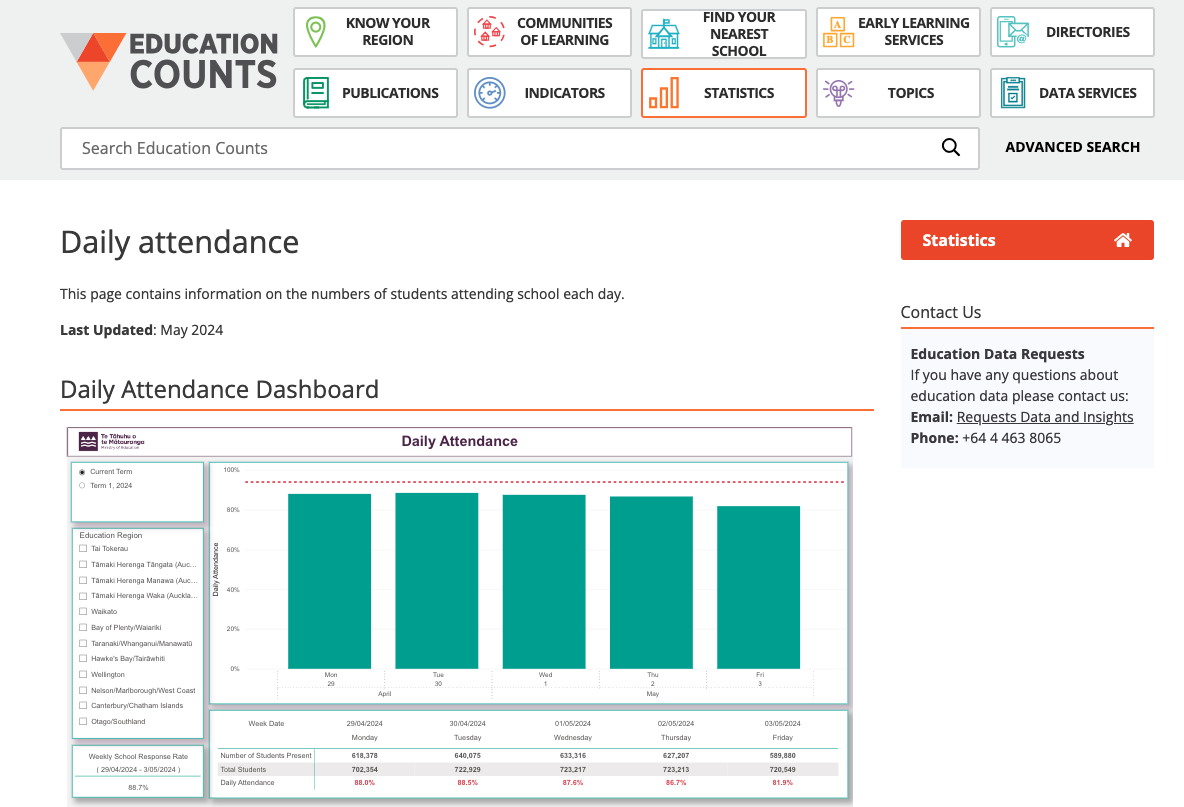Click the Early Learning Services ABC blocks icon
The width and height of the screenshot is (1184, 807).
click(838, 31)
